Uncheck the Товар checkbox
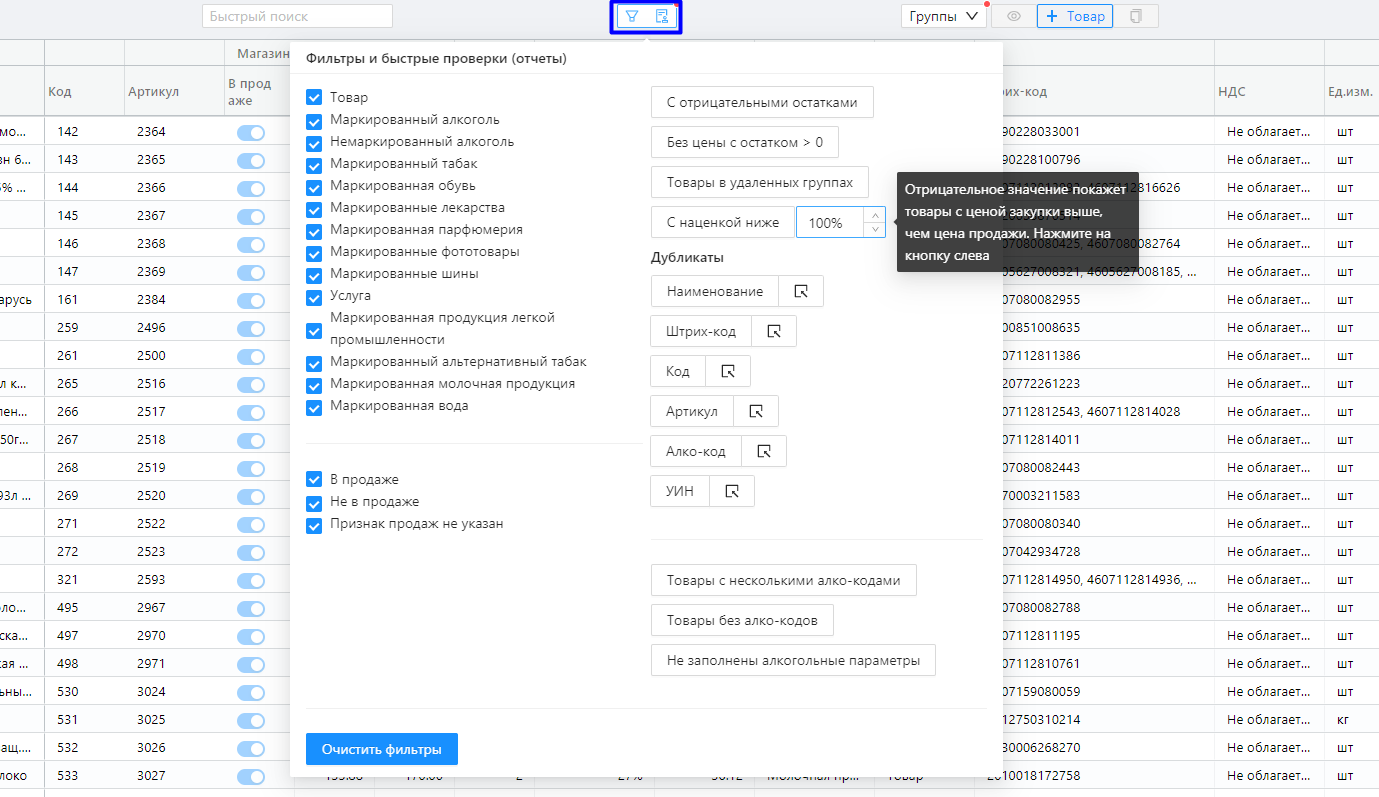The height and width of the screenshot is (797, 1379). pyautogui.click(x=314, y=98)
